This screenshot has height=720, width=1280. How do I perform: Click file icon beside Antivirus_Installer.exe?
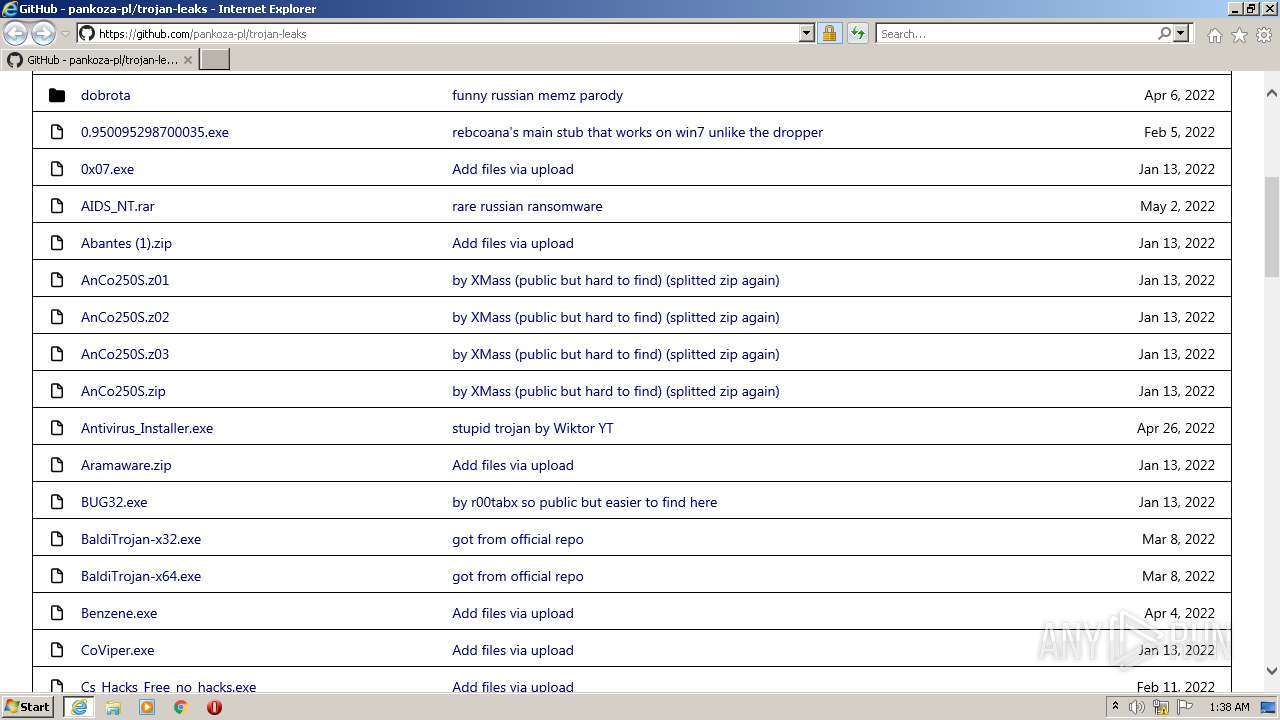point(57,428)
